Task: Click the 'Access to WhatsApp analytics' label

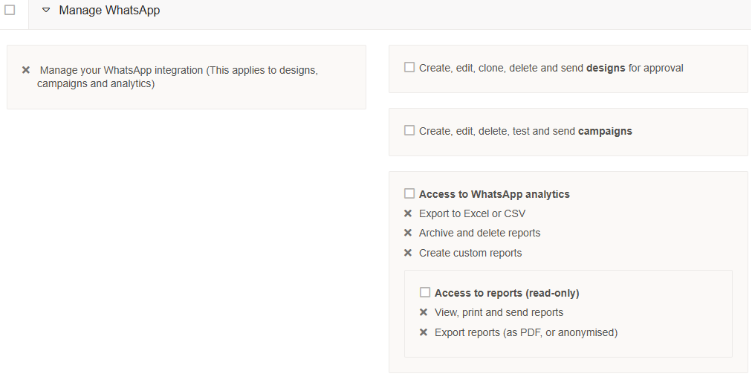Action: pos(494,194)
